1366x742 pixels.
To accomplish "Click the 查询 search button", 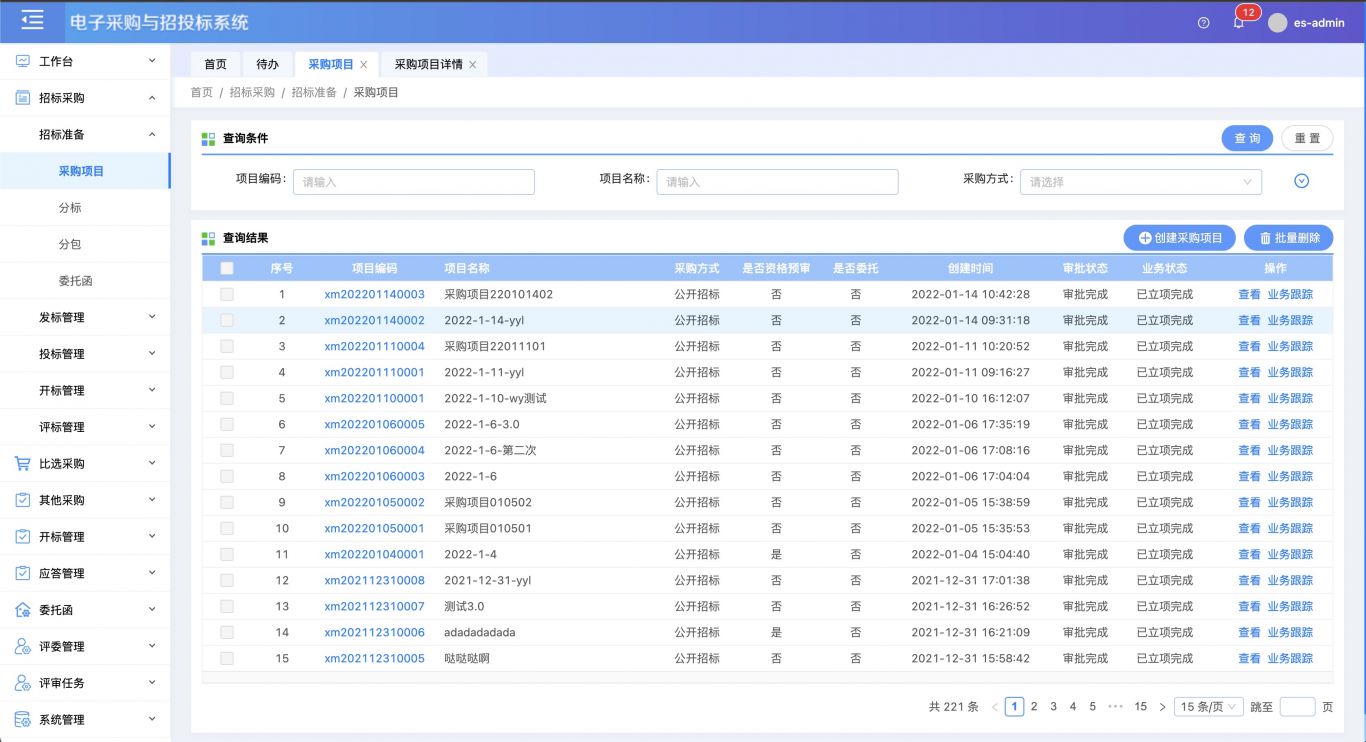I will pos(1247,139).
